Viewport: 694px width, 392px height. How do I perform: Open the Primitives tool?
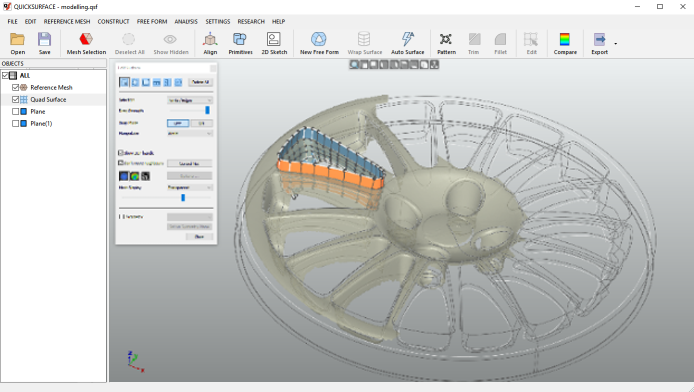click(240, 39)
